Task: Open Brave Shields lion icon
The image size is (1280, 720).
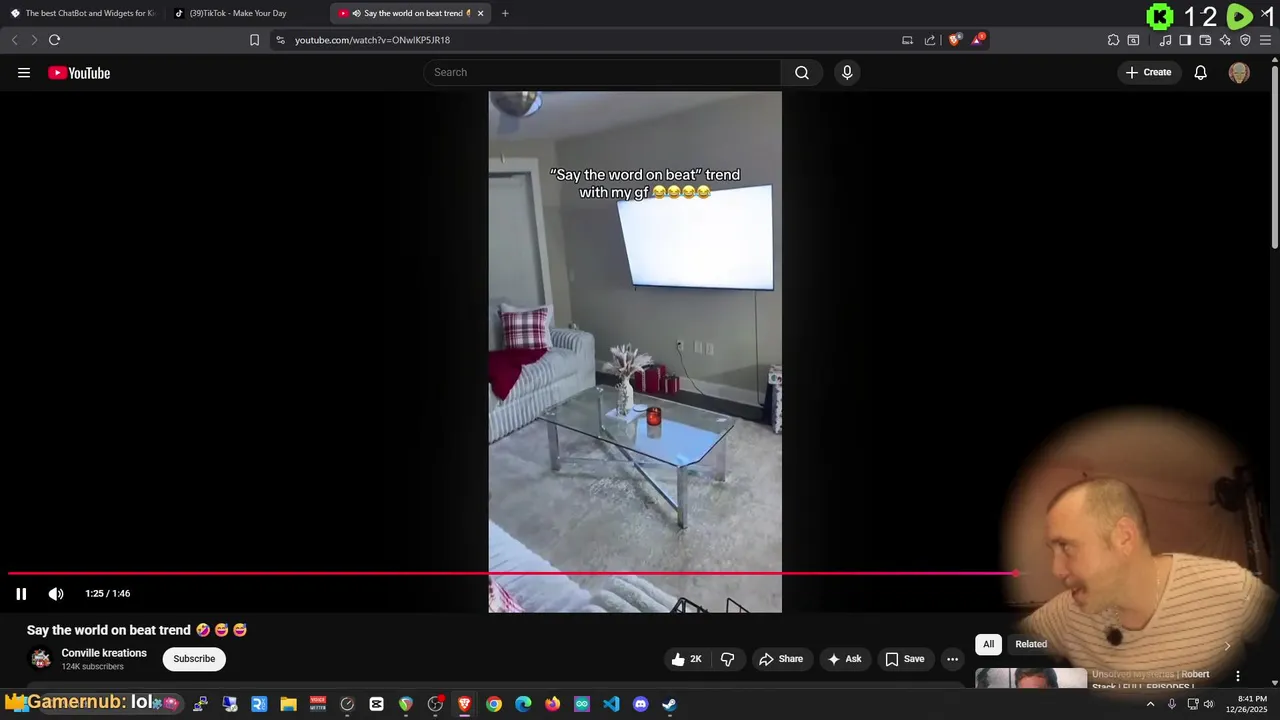Action: tap(954, 40)
